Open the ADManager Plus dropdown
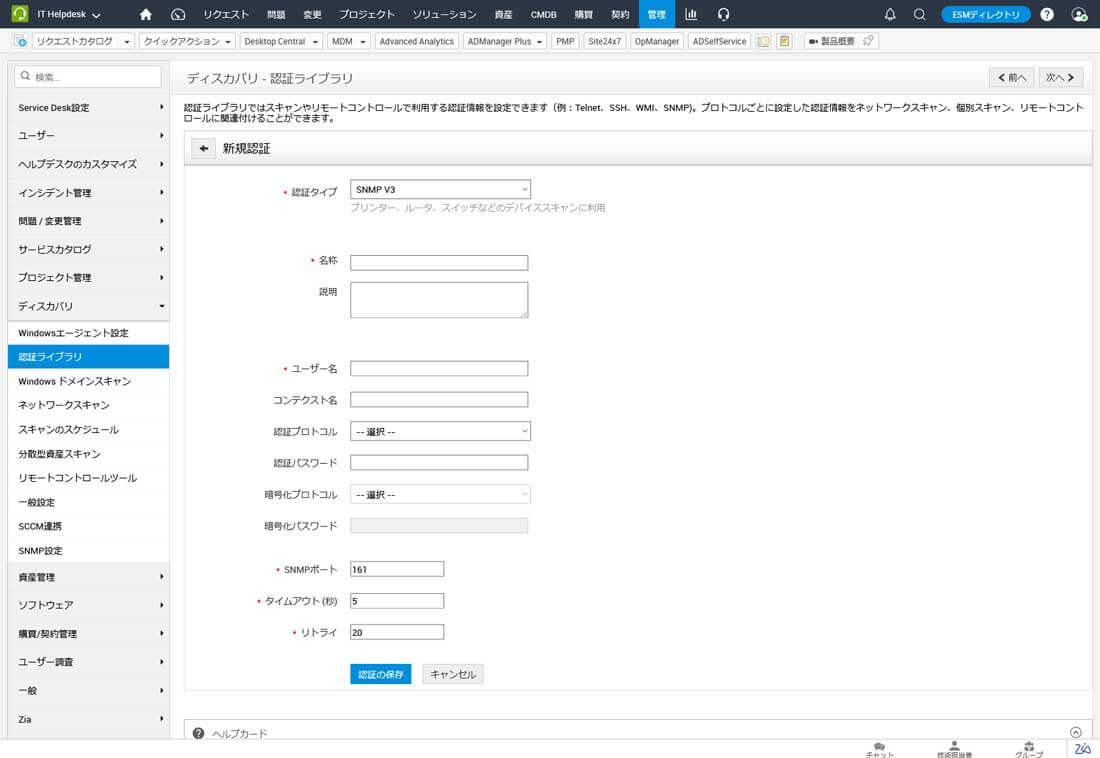This screenshot has height=758, width=1100. point(505,41)
